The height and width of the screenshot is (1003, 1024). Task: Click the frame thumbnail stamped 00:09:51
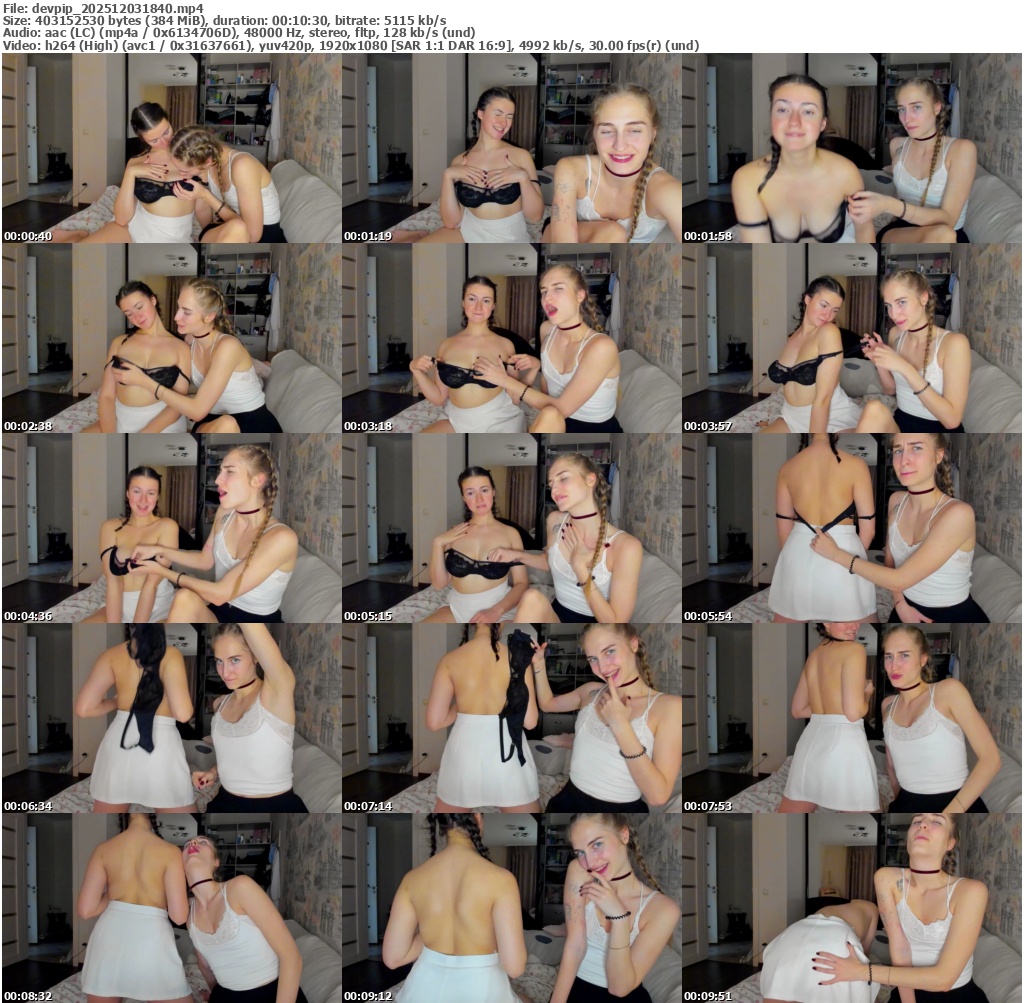(852, 908)
